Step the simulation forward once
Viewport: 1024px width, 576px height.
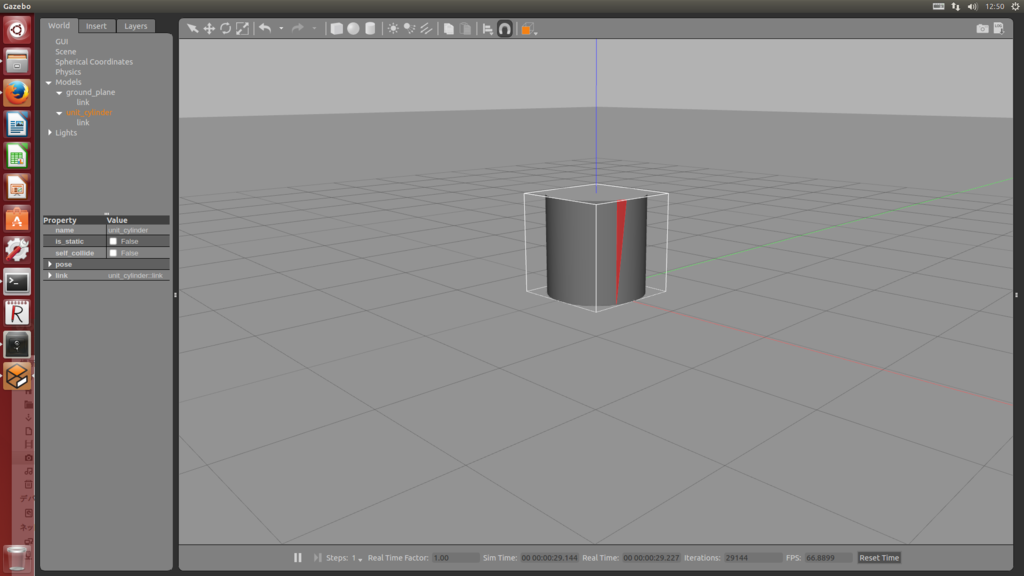pyautogui.click(x=317, y=558)
